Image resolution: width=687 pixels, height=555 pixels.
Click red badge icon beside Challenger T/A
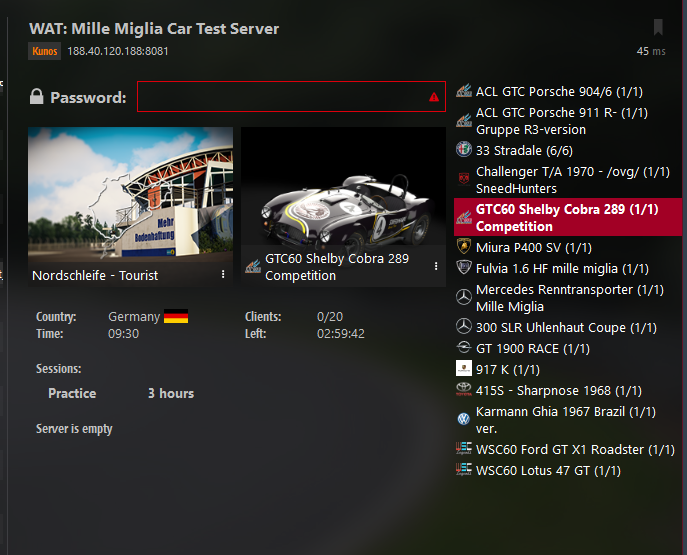(x=464, y=178)
